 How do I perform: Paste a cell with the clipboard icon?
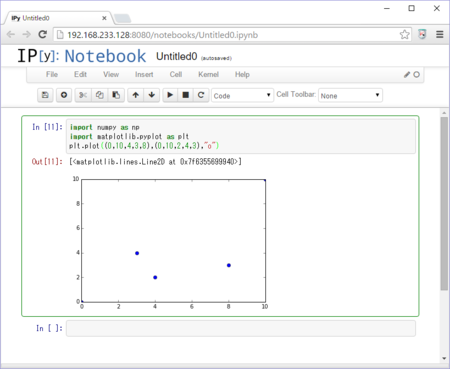(116, 95)
